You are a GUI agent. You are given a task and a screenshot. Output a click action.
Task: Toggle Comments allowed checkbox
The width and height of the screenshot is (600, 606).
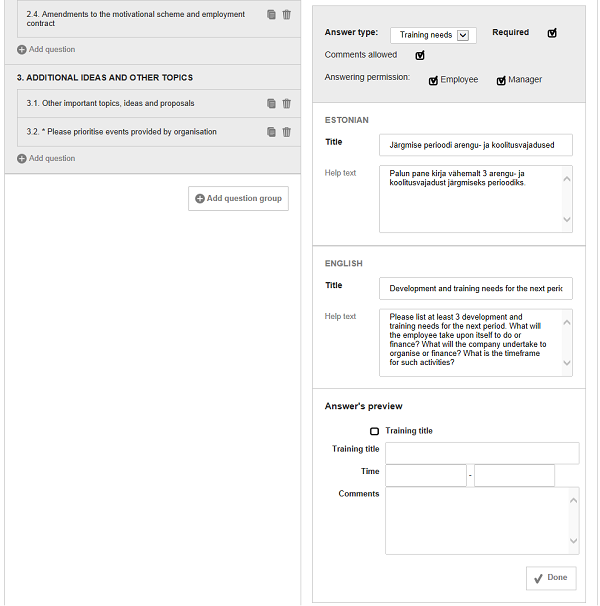pos(420,55)
